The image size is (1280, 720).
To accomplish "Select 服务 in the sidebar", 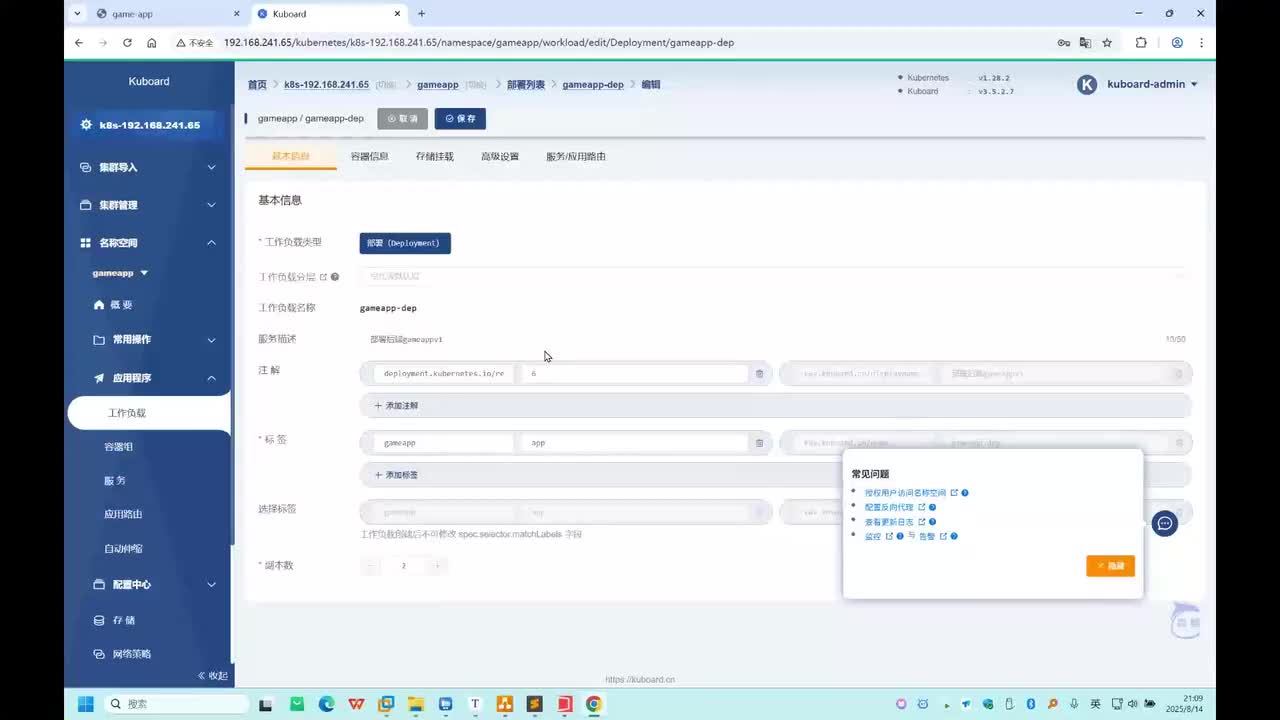I will (x=115, y=481).
